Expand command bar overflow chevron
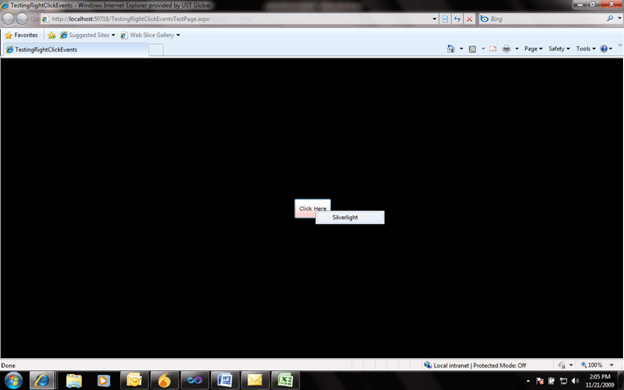Screen dimensions: 624x390 (x=620, y=46)
